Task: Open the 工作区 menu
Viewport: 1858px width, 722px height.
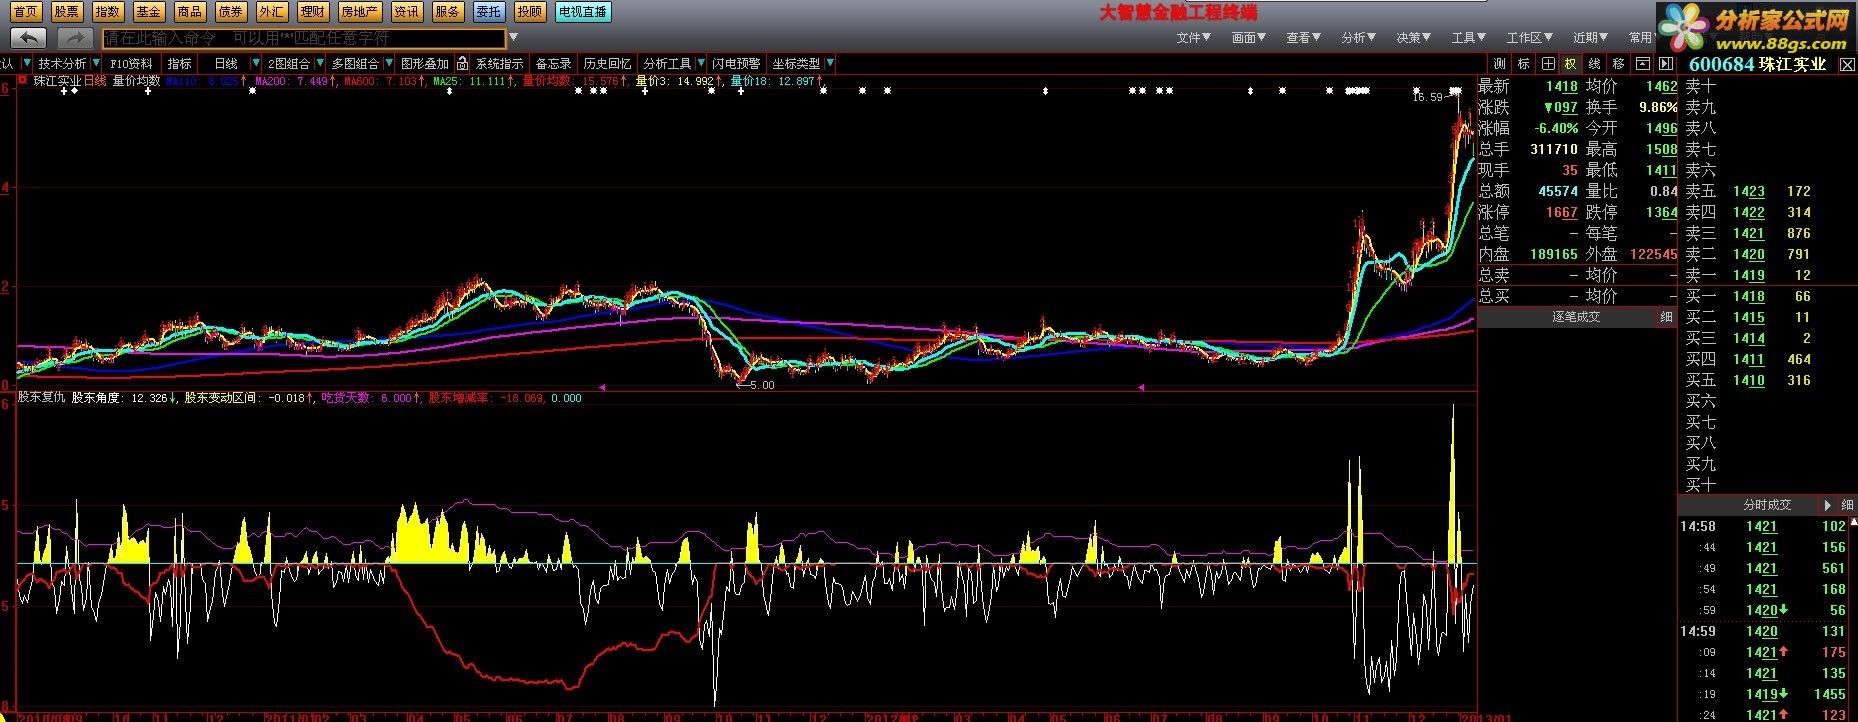Action: (1530, 38)
